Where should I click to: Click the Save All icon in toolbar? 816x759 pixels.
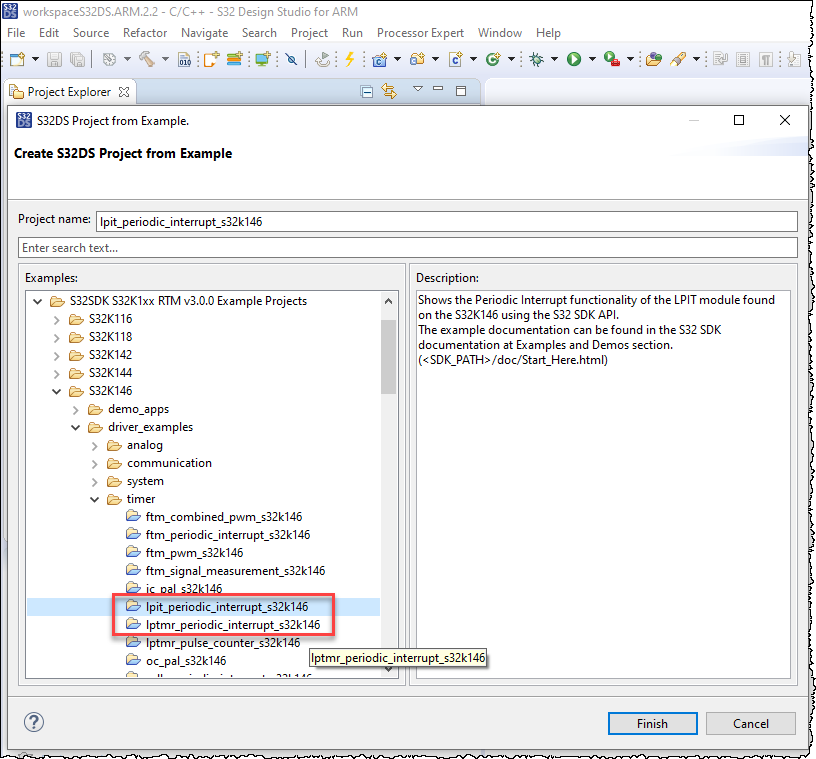pos(77,59)
